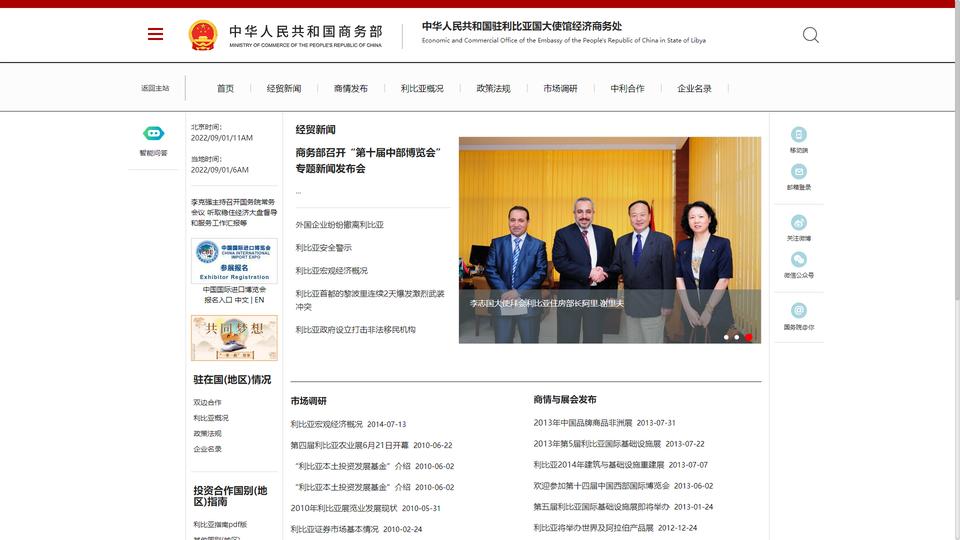The height and width of the screenshot is (540, 960).
Task: Open news 利比亚安全警示
Action: [323, 247]
